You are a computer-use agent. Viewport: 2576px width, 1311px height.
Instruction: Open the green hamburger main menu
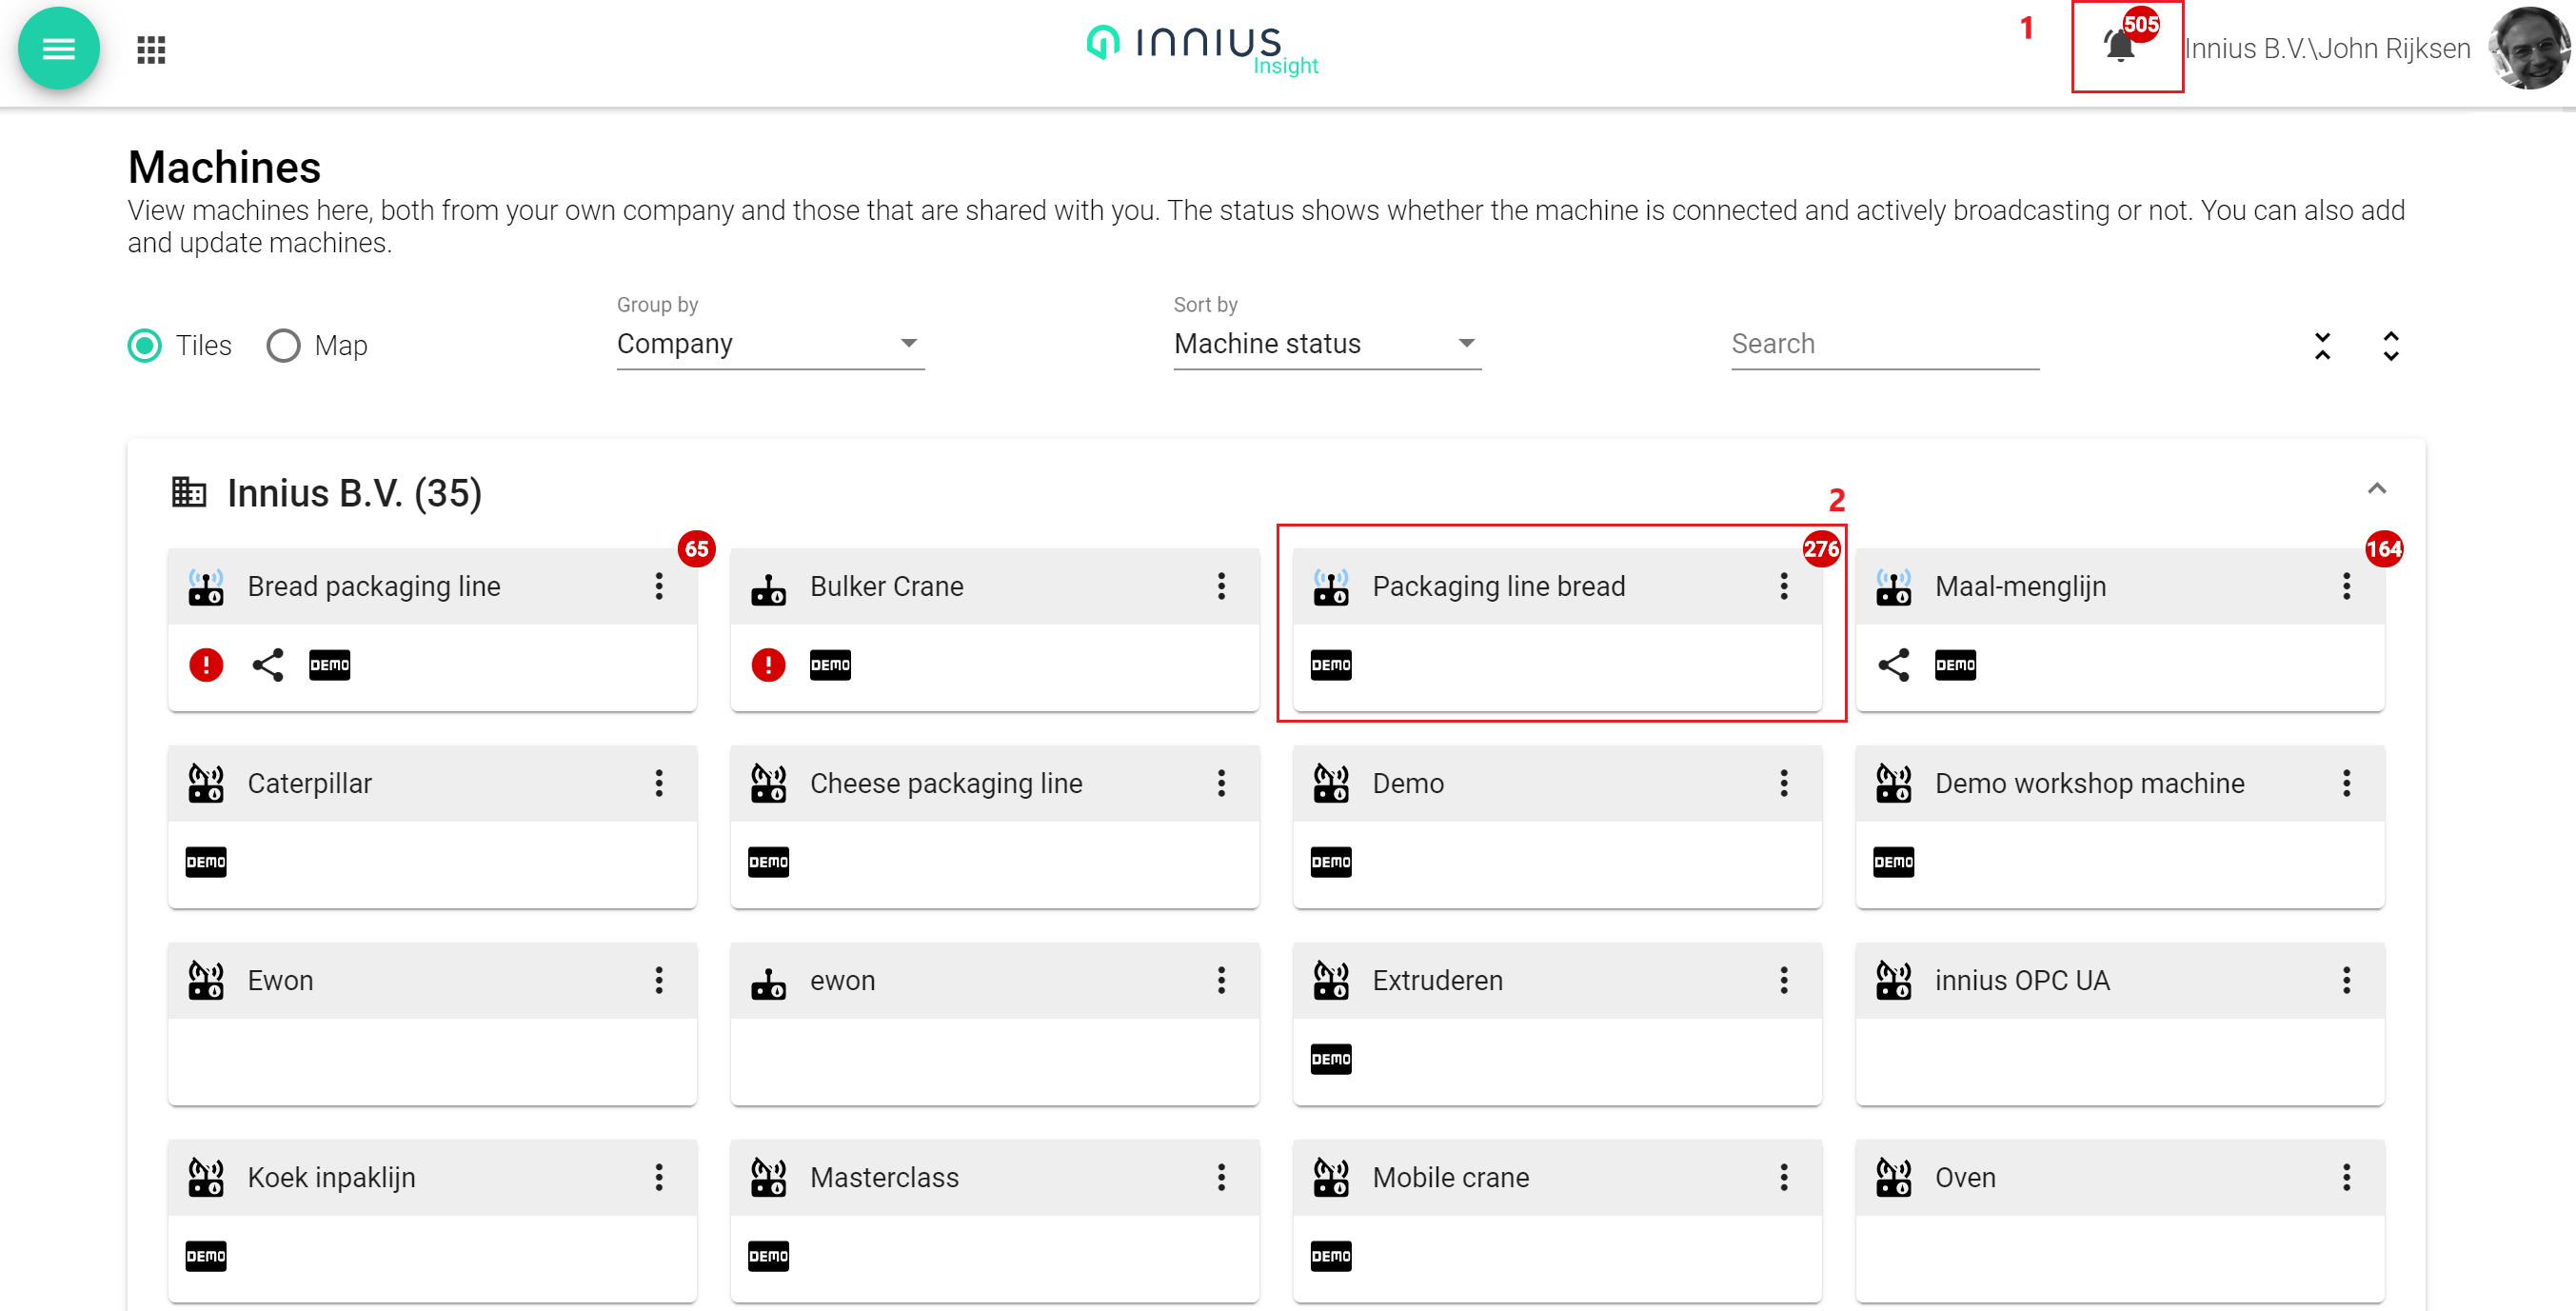point(58,48)
